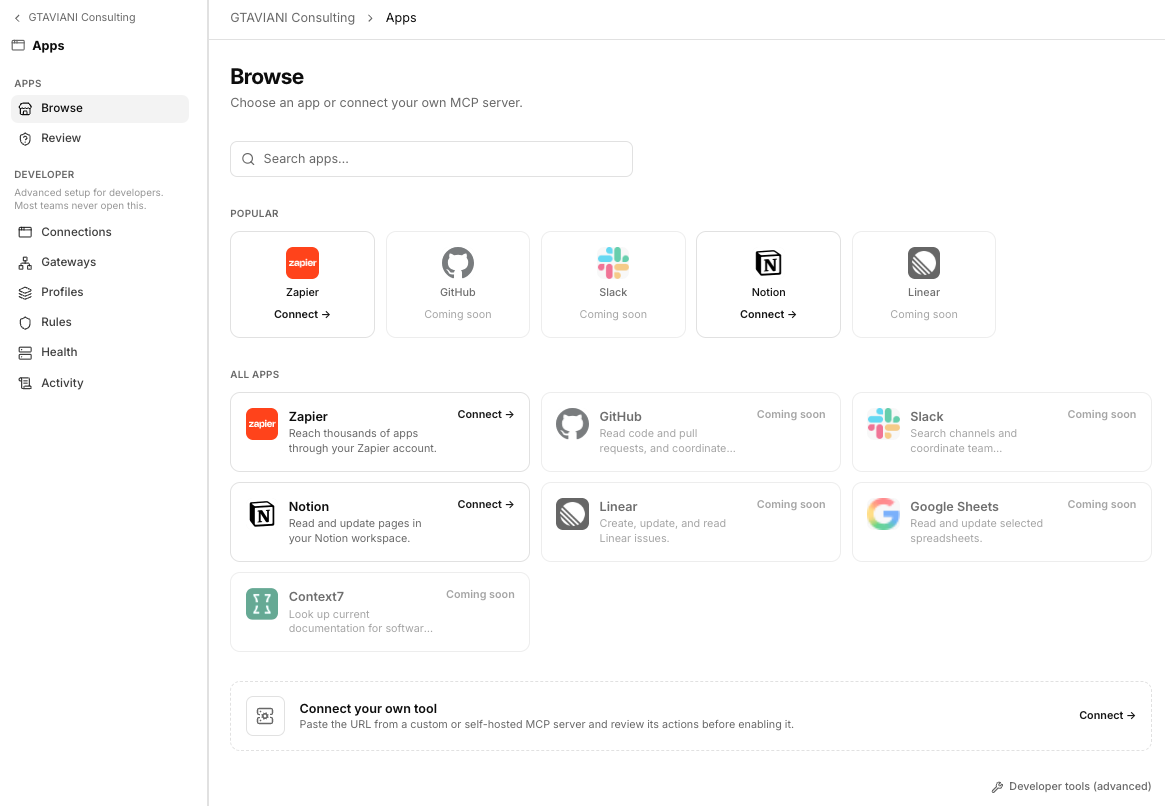Click the Health server icon
Image resolution: width=1165 pixels, height=806 pixels.
pos(25,353)
